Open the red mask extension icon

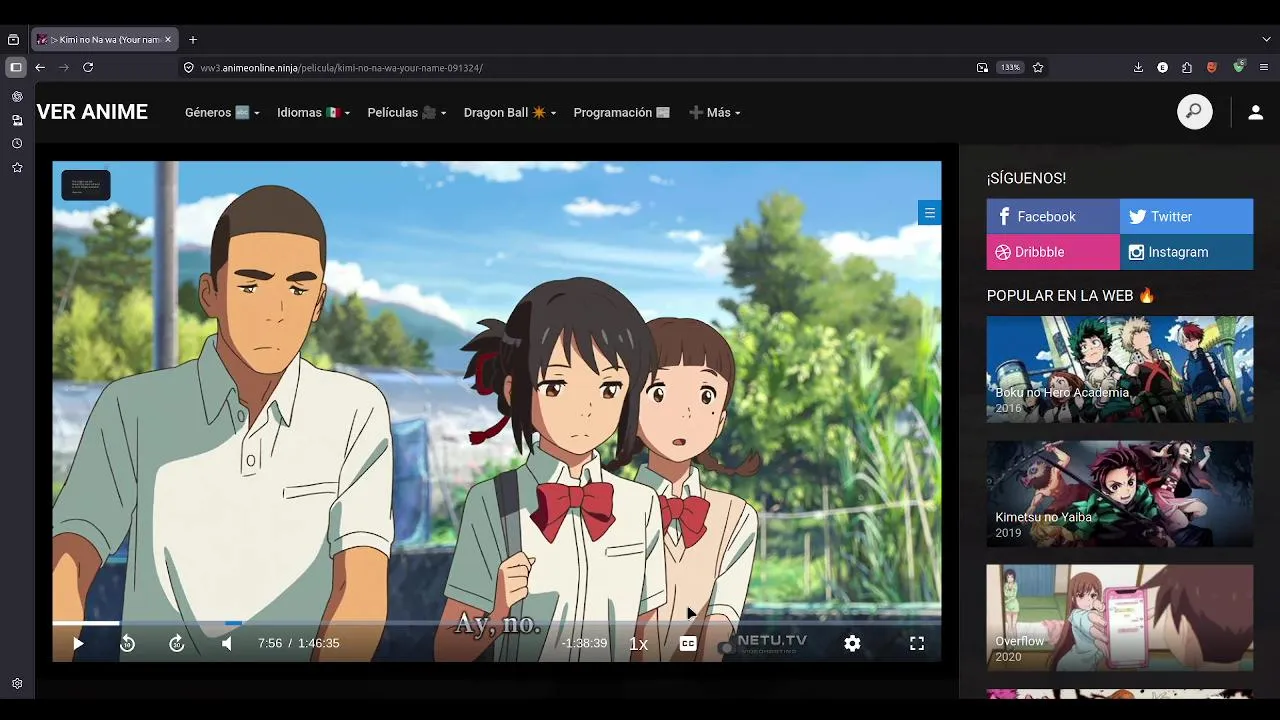pyautogui.click(x=1212, y=67)
